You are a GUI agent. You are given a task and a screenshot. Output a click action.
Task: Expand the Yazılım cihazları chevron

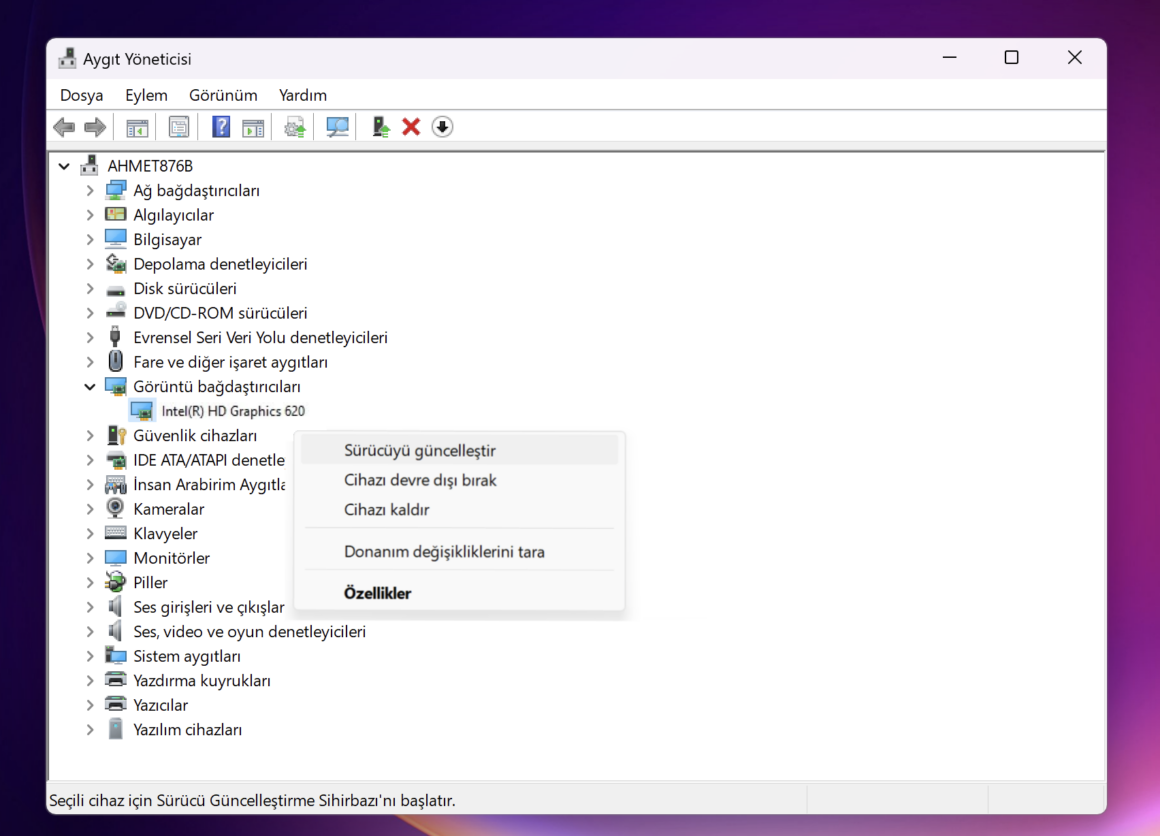click(90, 729)
